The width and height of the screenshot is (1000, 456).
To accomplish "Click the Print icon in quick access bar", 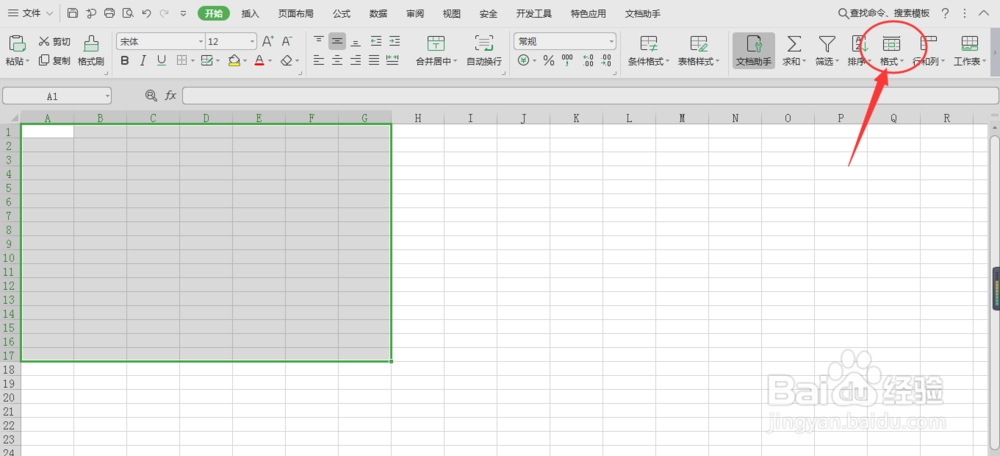I will [109, 13].
